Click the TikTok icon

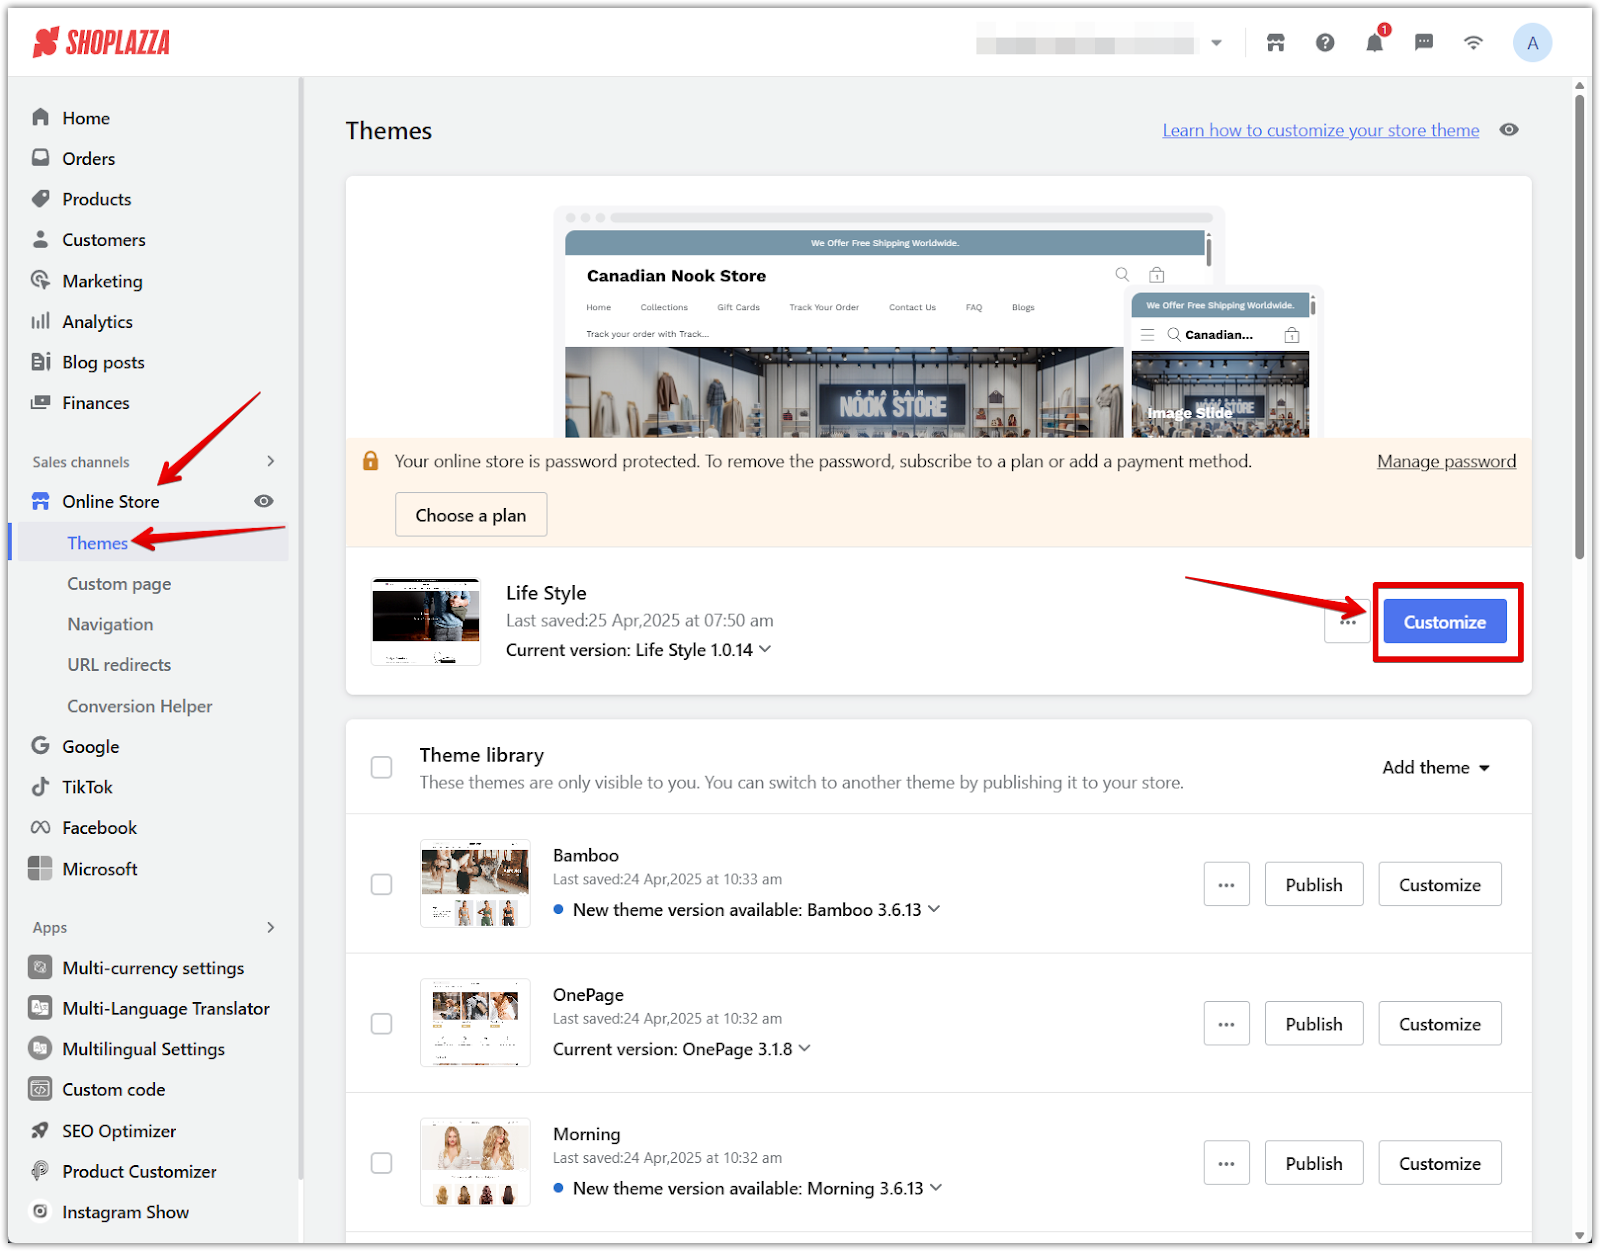40,787
